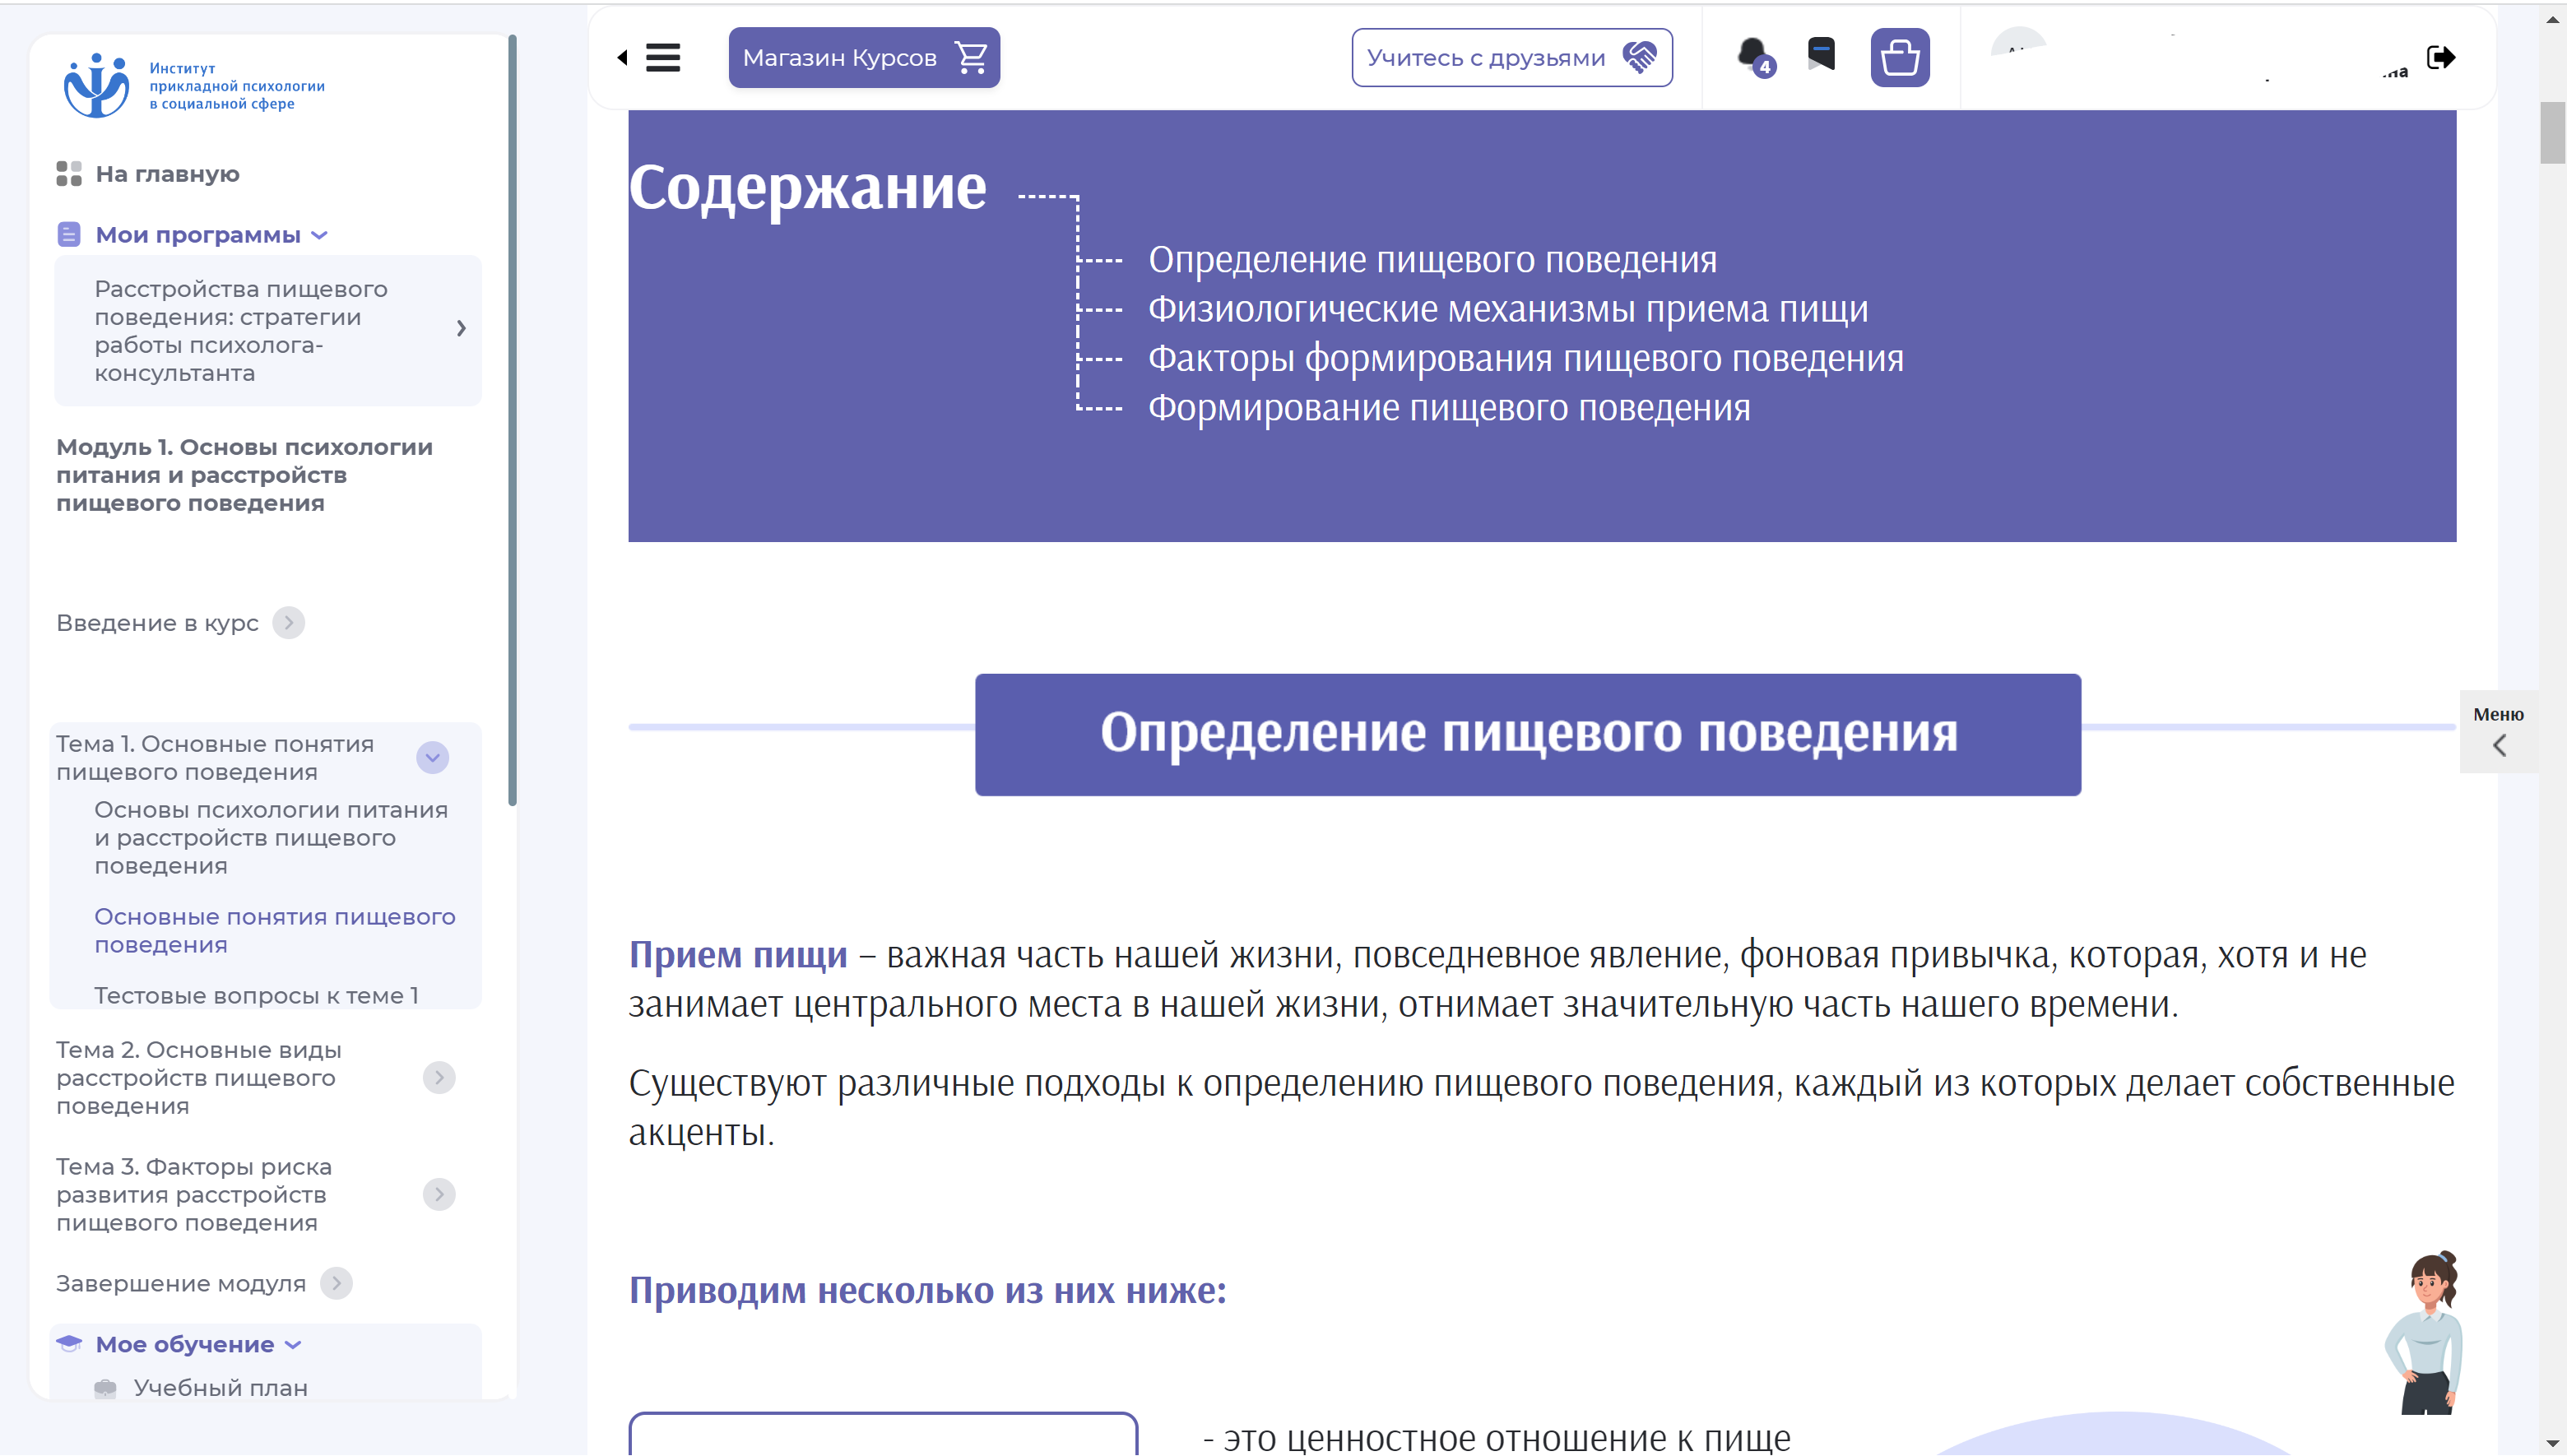This screenshot has height=1456, width=2567.
Task: Click the dashboard grid icon near На главную
Action: (x=69, y=174)
